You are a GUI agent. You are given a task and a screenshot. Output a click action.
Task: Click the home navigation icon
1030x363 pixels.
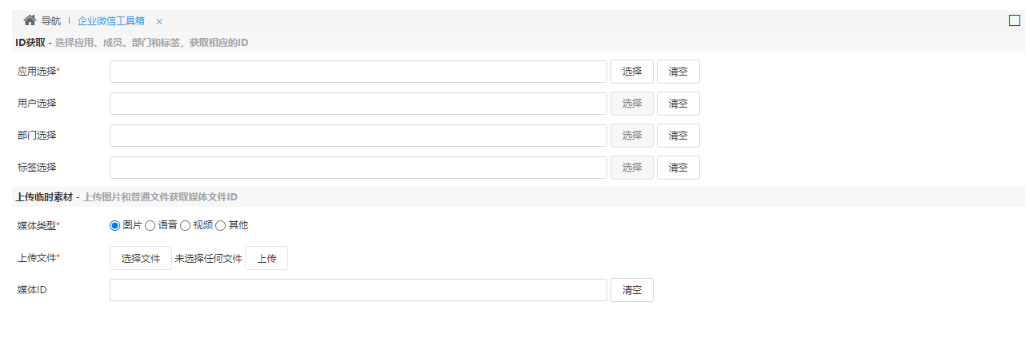(30, 20)
